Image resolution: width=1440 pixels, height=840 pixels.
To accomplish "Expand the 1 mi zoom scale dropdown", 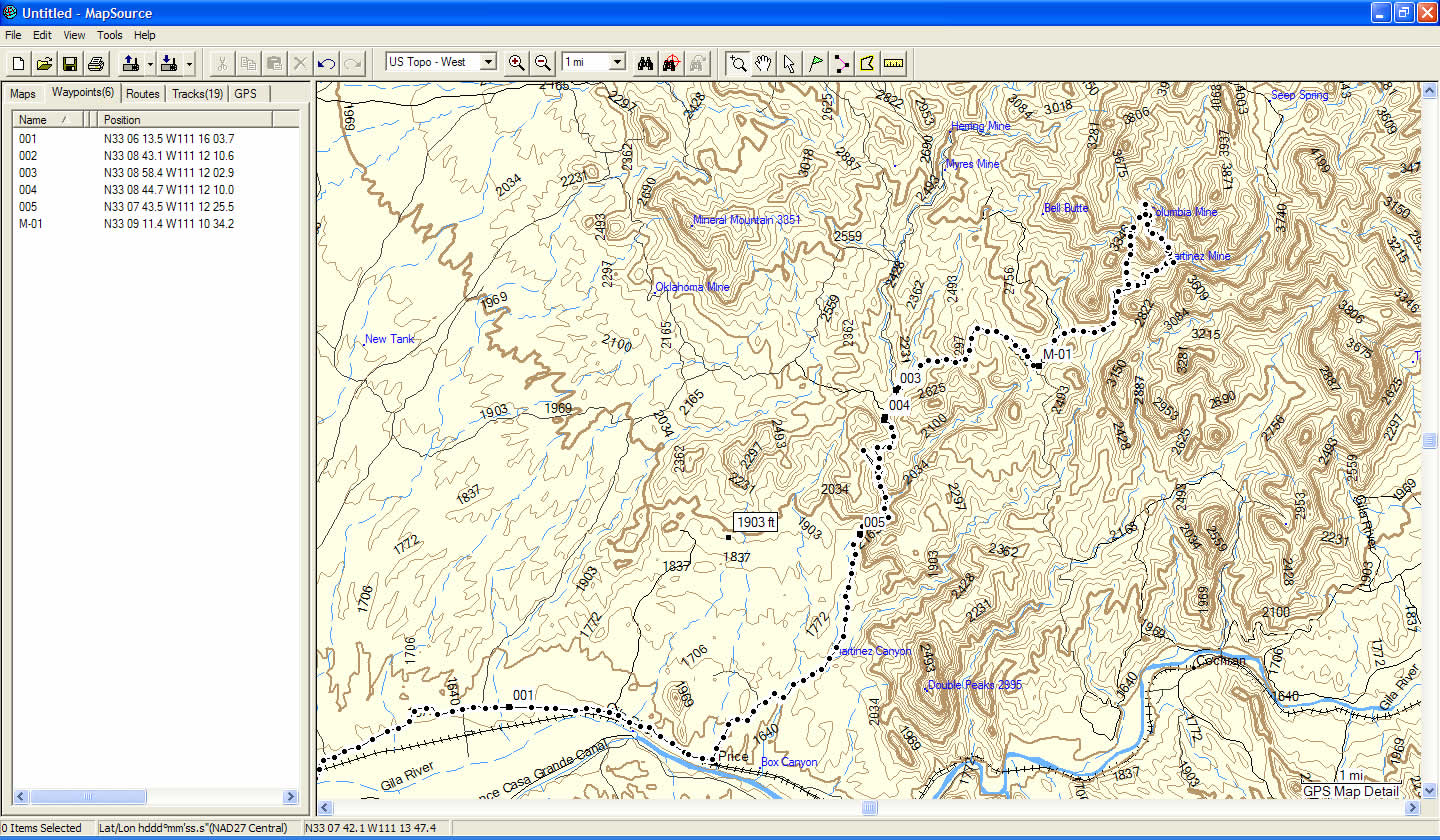I will point(617,62).
